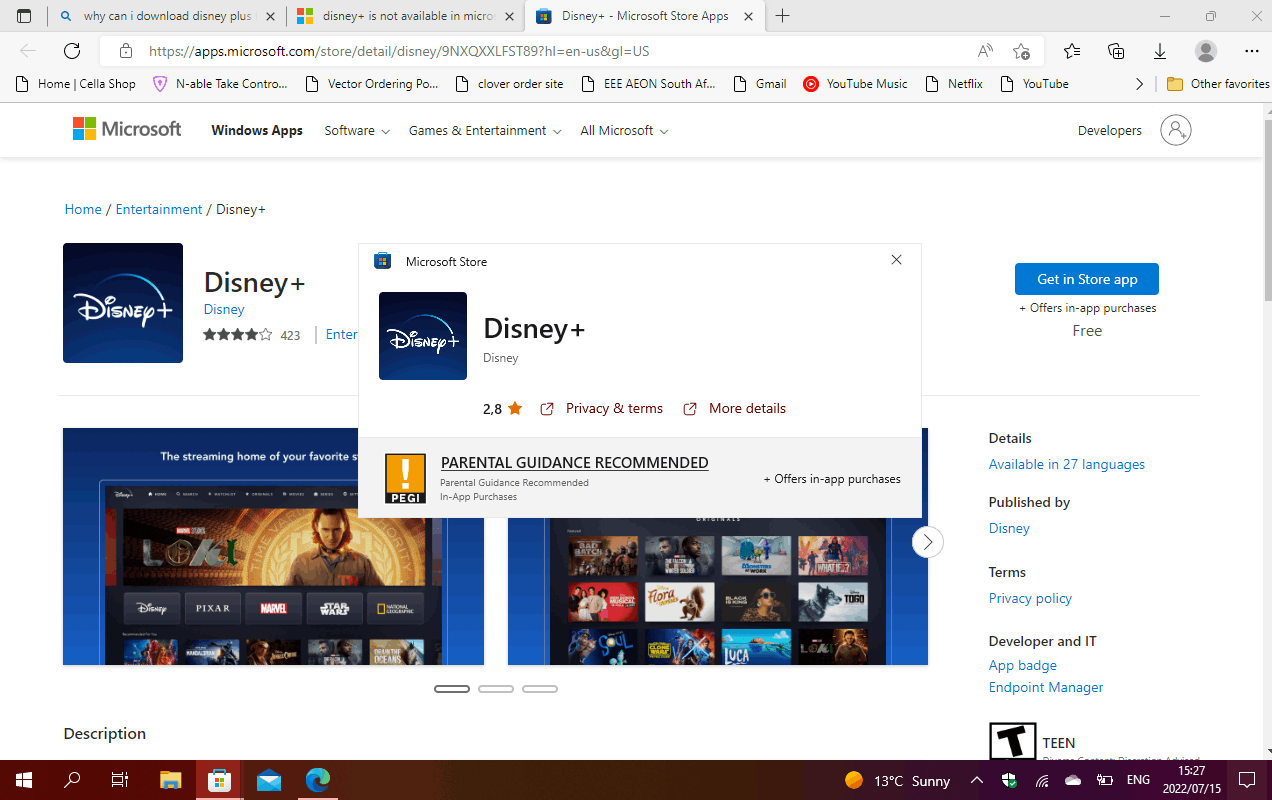1272x800 pixels.
Task: Click the Edge profile avatar icon
Action: pos(1206,51)
